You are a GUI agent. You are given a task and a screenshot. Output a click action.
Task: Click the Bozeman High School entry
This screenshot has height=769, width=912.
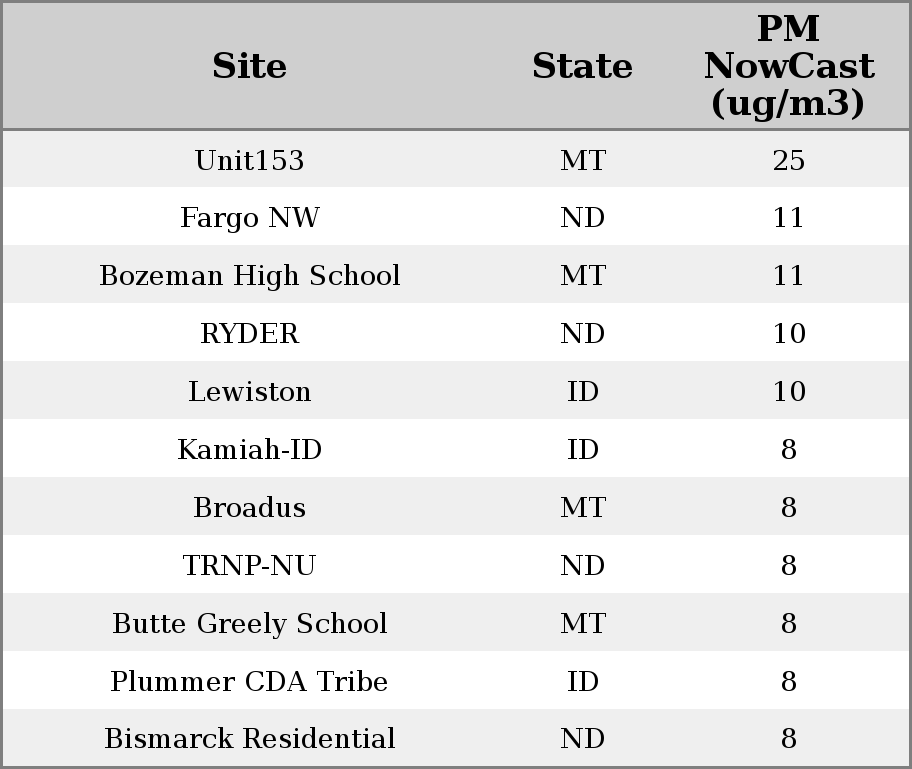coord(249,276)
